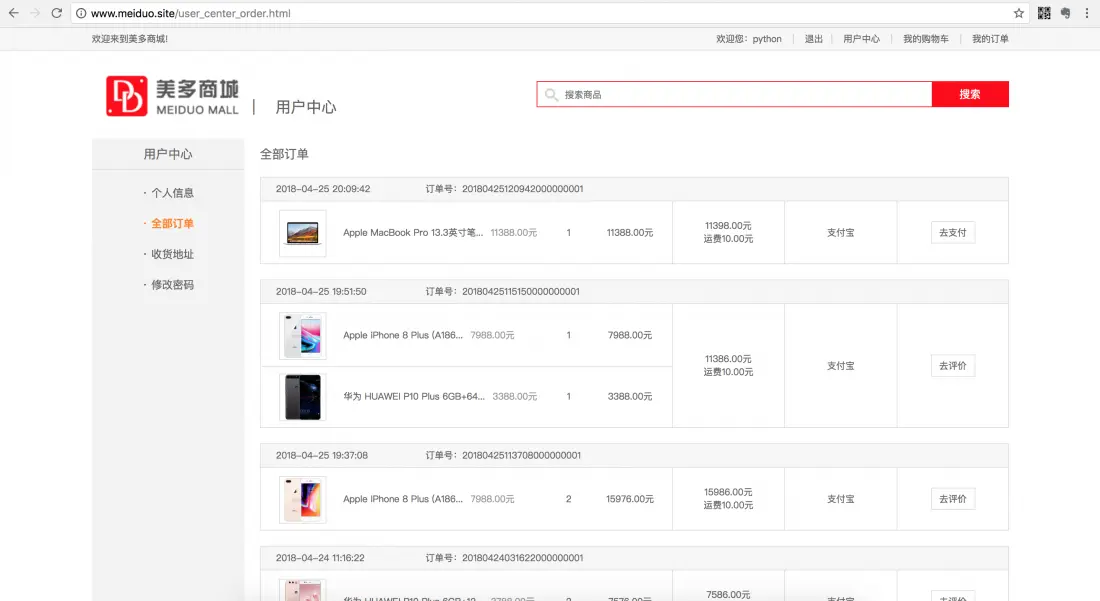Click the Apple MacBook Pro 13.3英寸 product name
The width and height of the screenshot is (1100, 601).
[x=412, y=232]
